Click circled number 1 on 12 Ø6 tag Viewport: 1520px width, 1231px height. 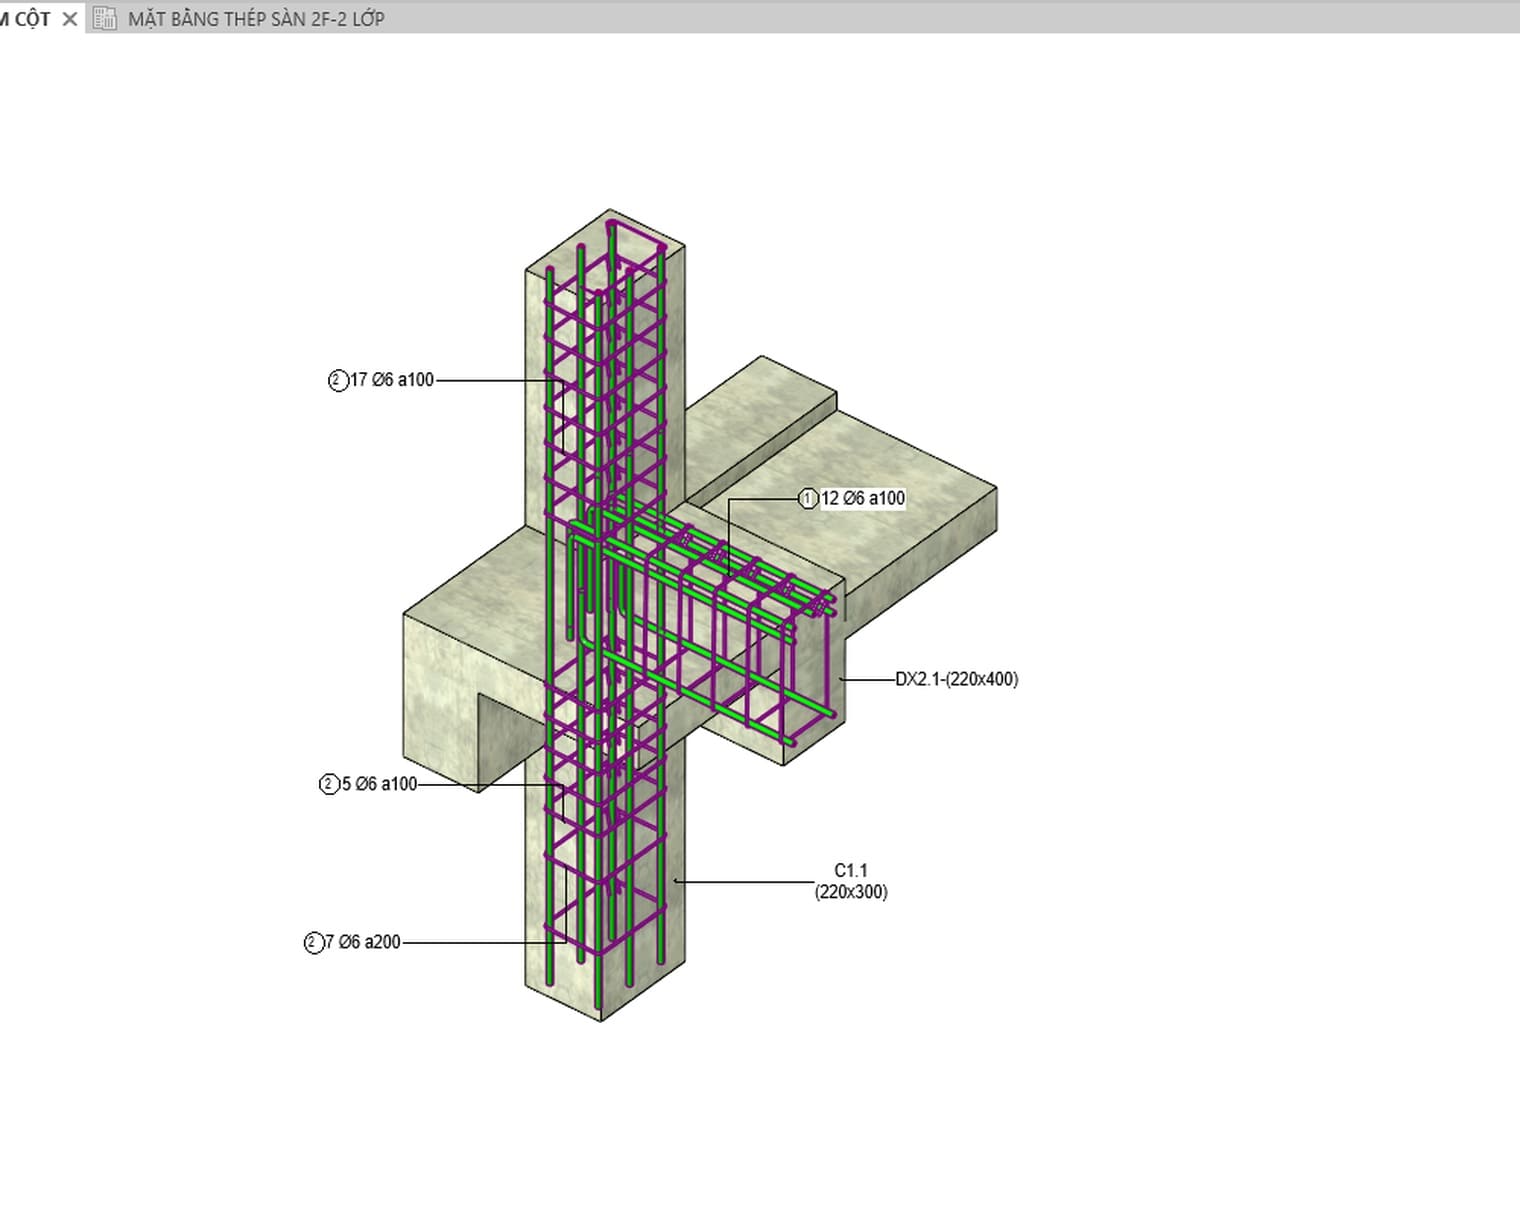click(x=808, y=498)
